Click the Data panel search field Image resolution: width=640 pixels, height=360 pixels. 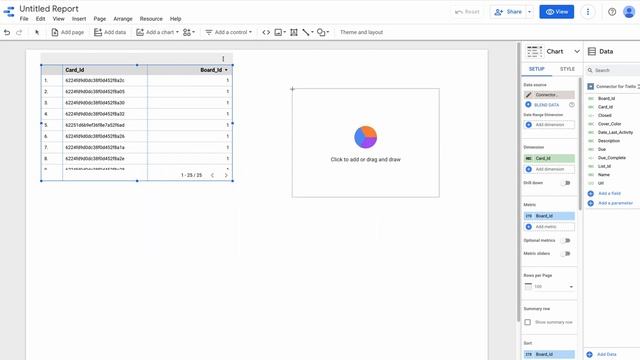coord(613,70)
